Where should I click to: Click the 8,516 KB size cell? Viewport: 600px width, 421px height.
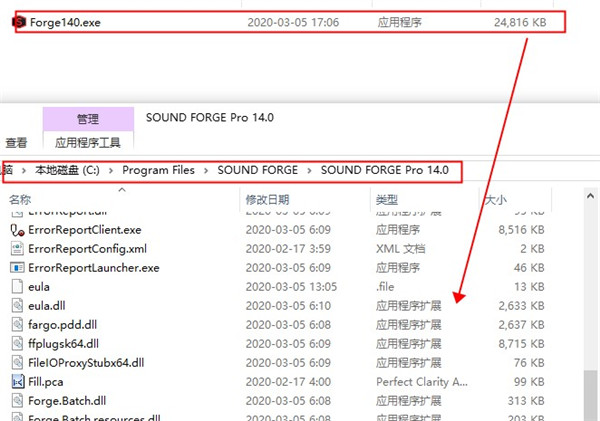(521, 230)
